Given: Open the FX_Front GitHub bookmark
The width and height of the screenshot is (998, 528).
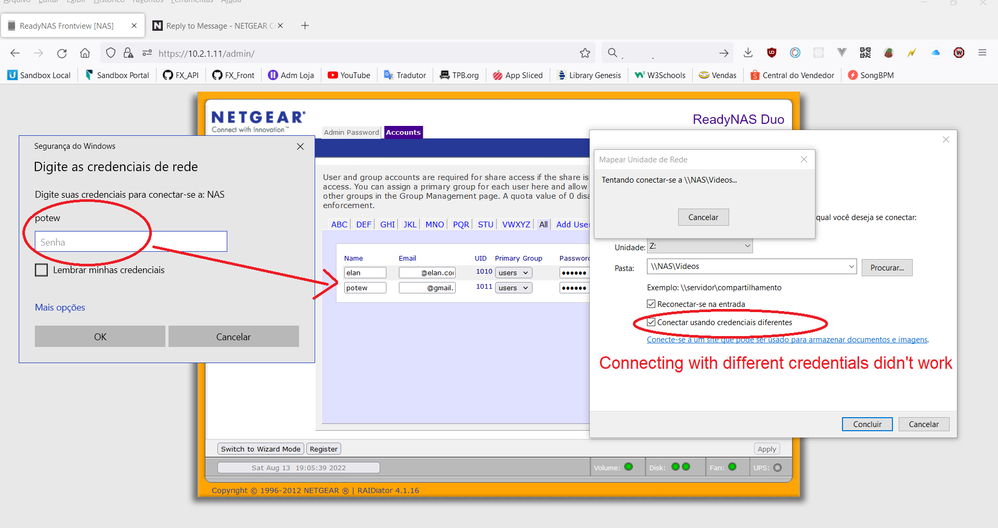Looking at the screenshot, I should coord(234,75).
